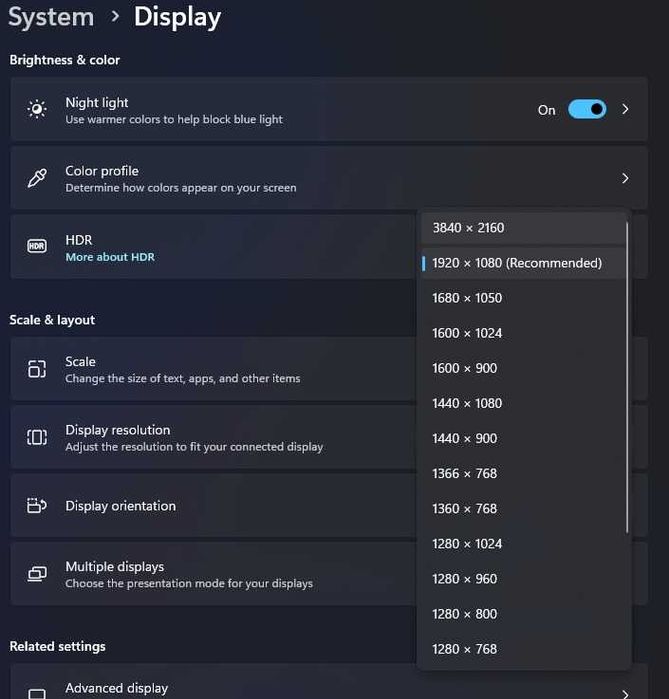Select 1280 × 800 resolution

point(522,614)
